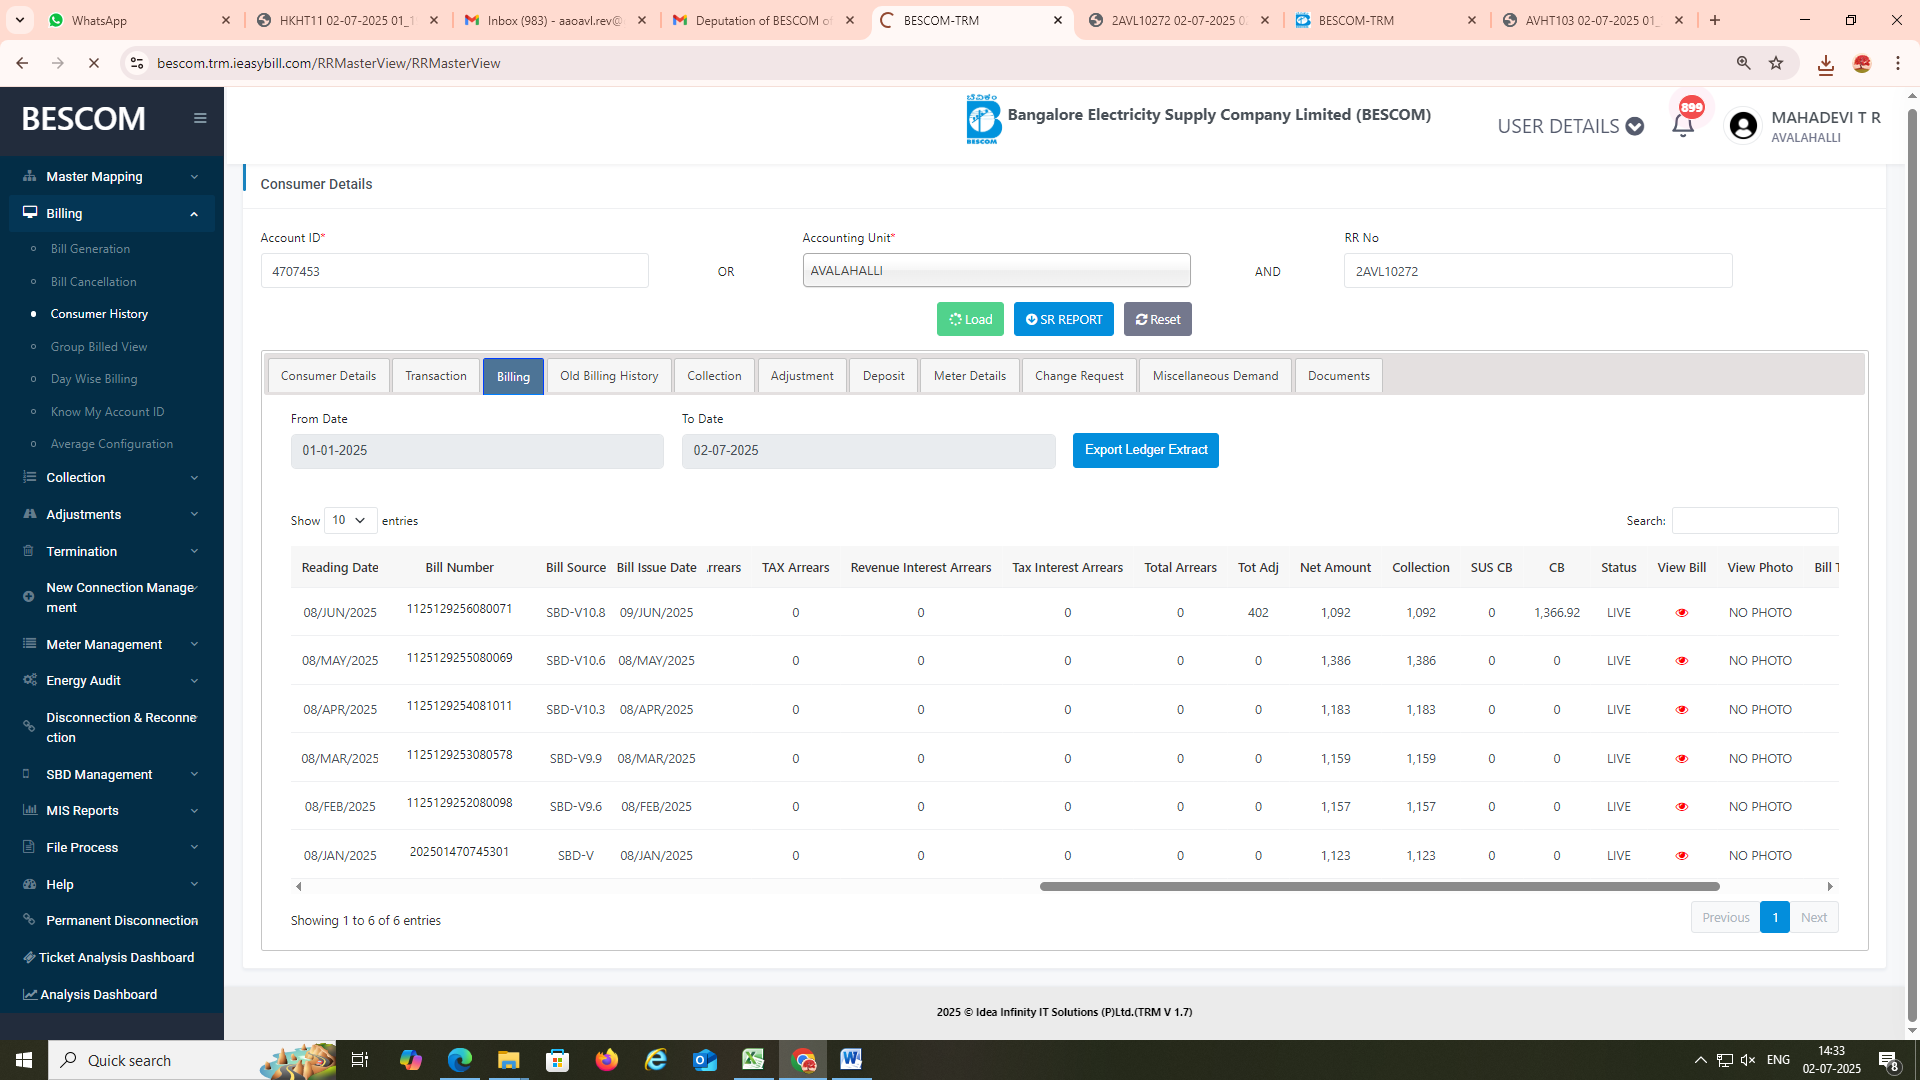Click the table Search input field

point(1754,521)
